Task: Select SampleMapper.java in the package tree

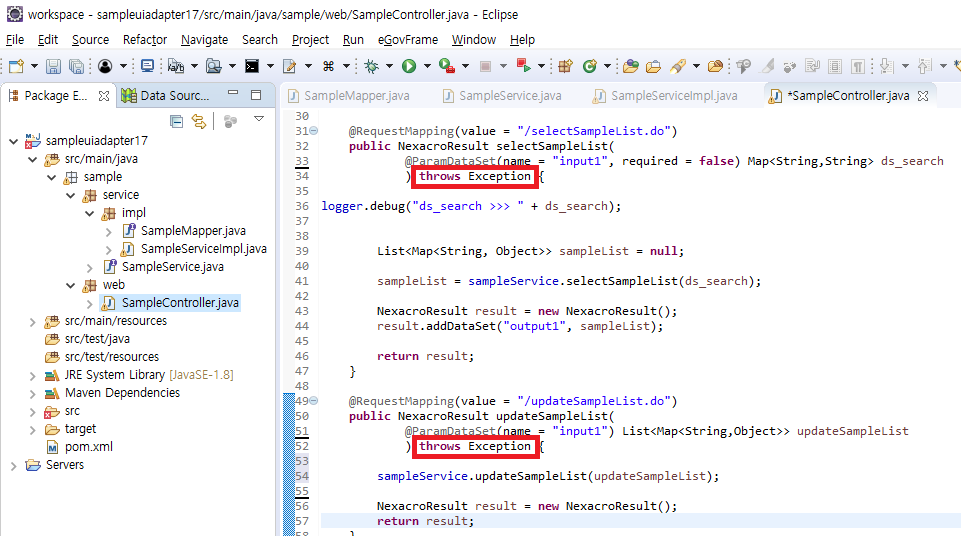Action: [193, 231]
